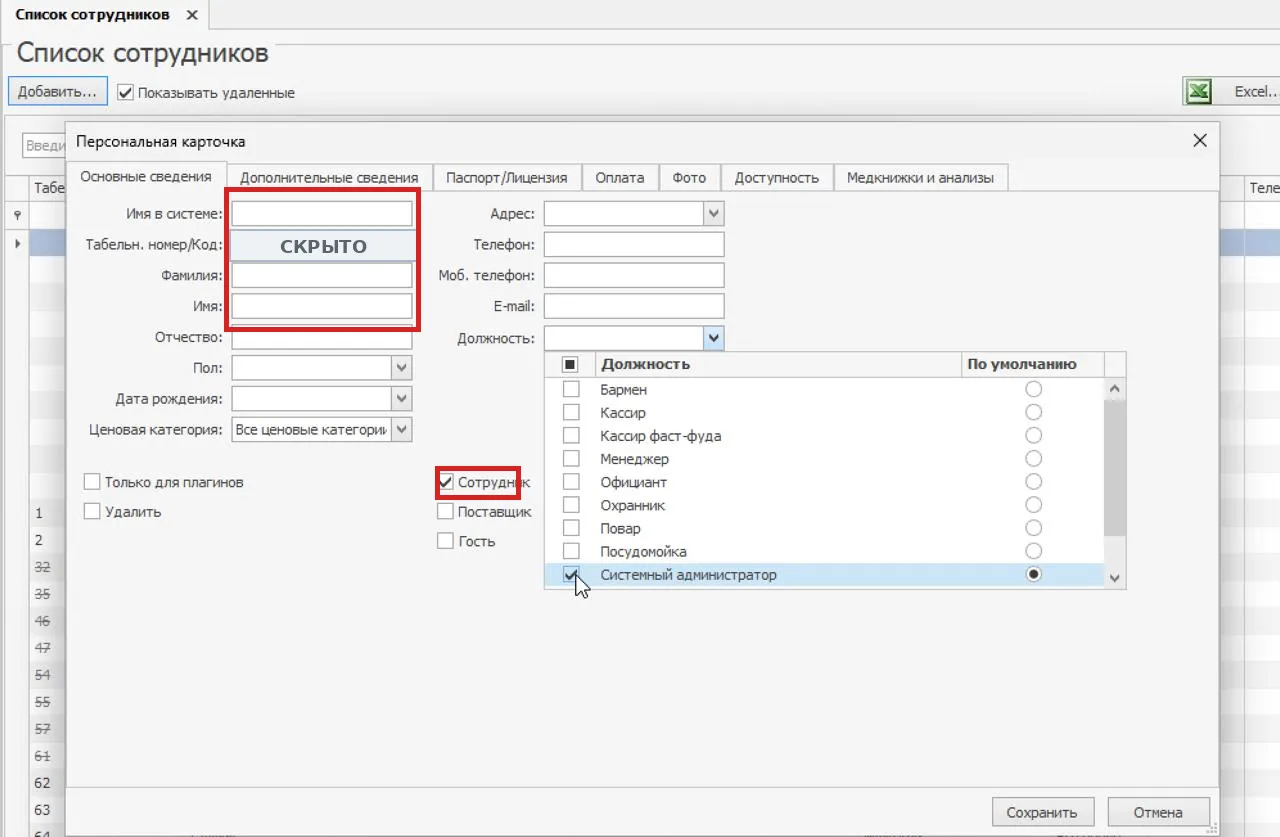Close the Список сотрудников tab
Viewport: 1280px width, 837px height.
[x=192, y=15]
